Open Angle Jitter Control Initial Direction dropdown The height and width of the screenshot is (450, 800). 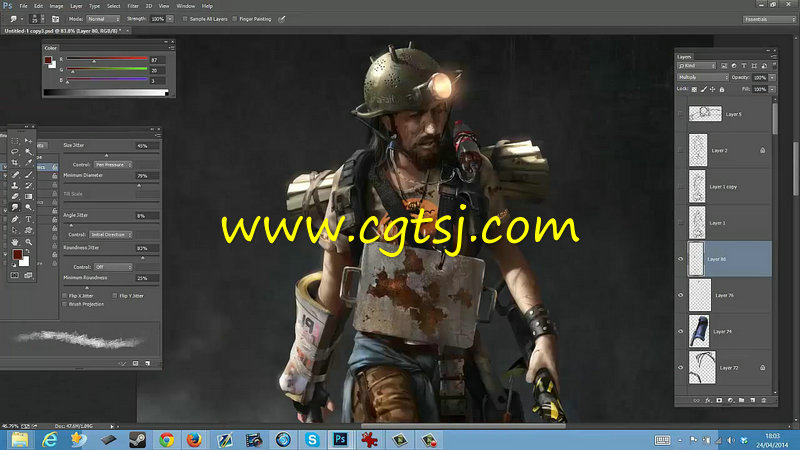pos(111,235)
